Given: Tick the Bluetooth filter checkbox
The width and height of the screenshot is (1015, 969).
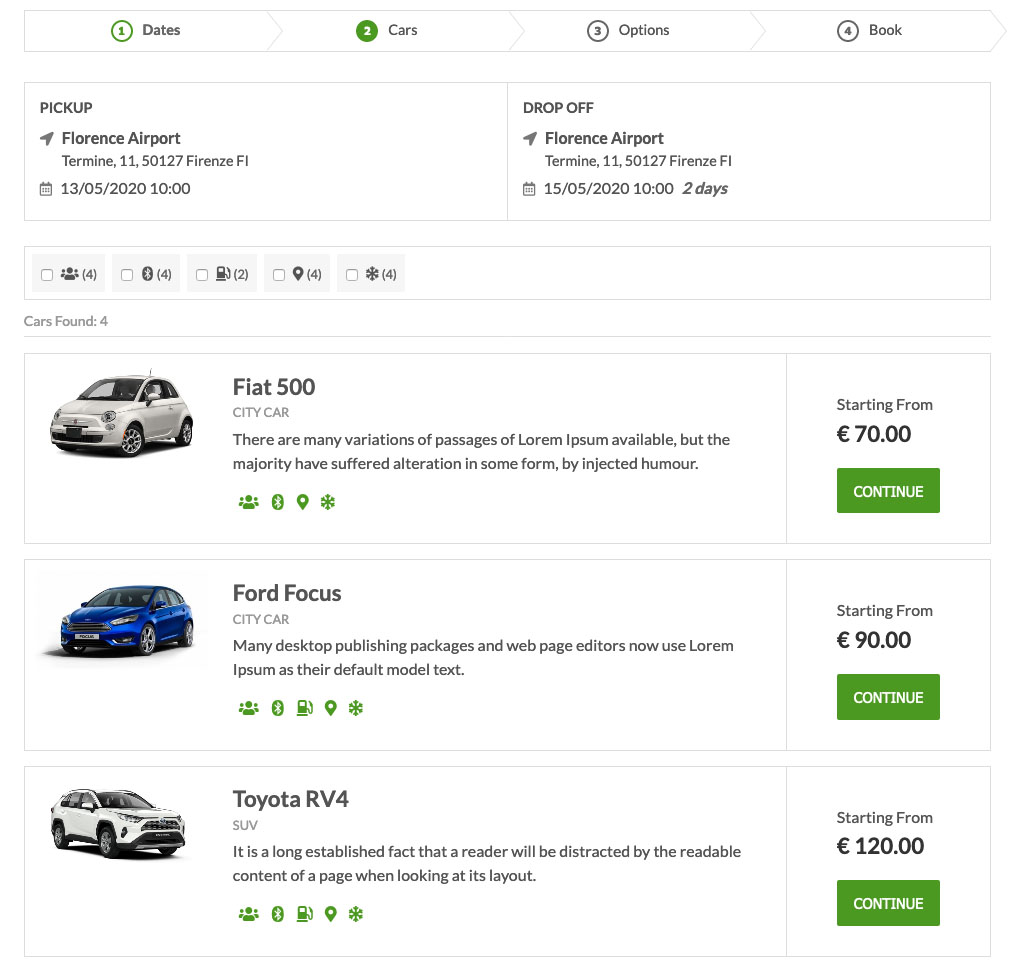Looking at the screenshot, I should [x=127, y=275].
